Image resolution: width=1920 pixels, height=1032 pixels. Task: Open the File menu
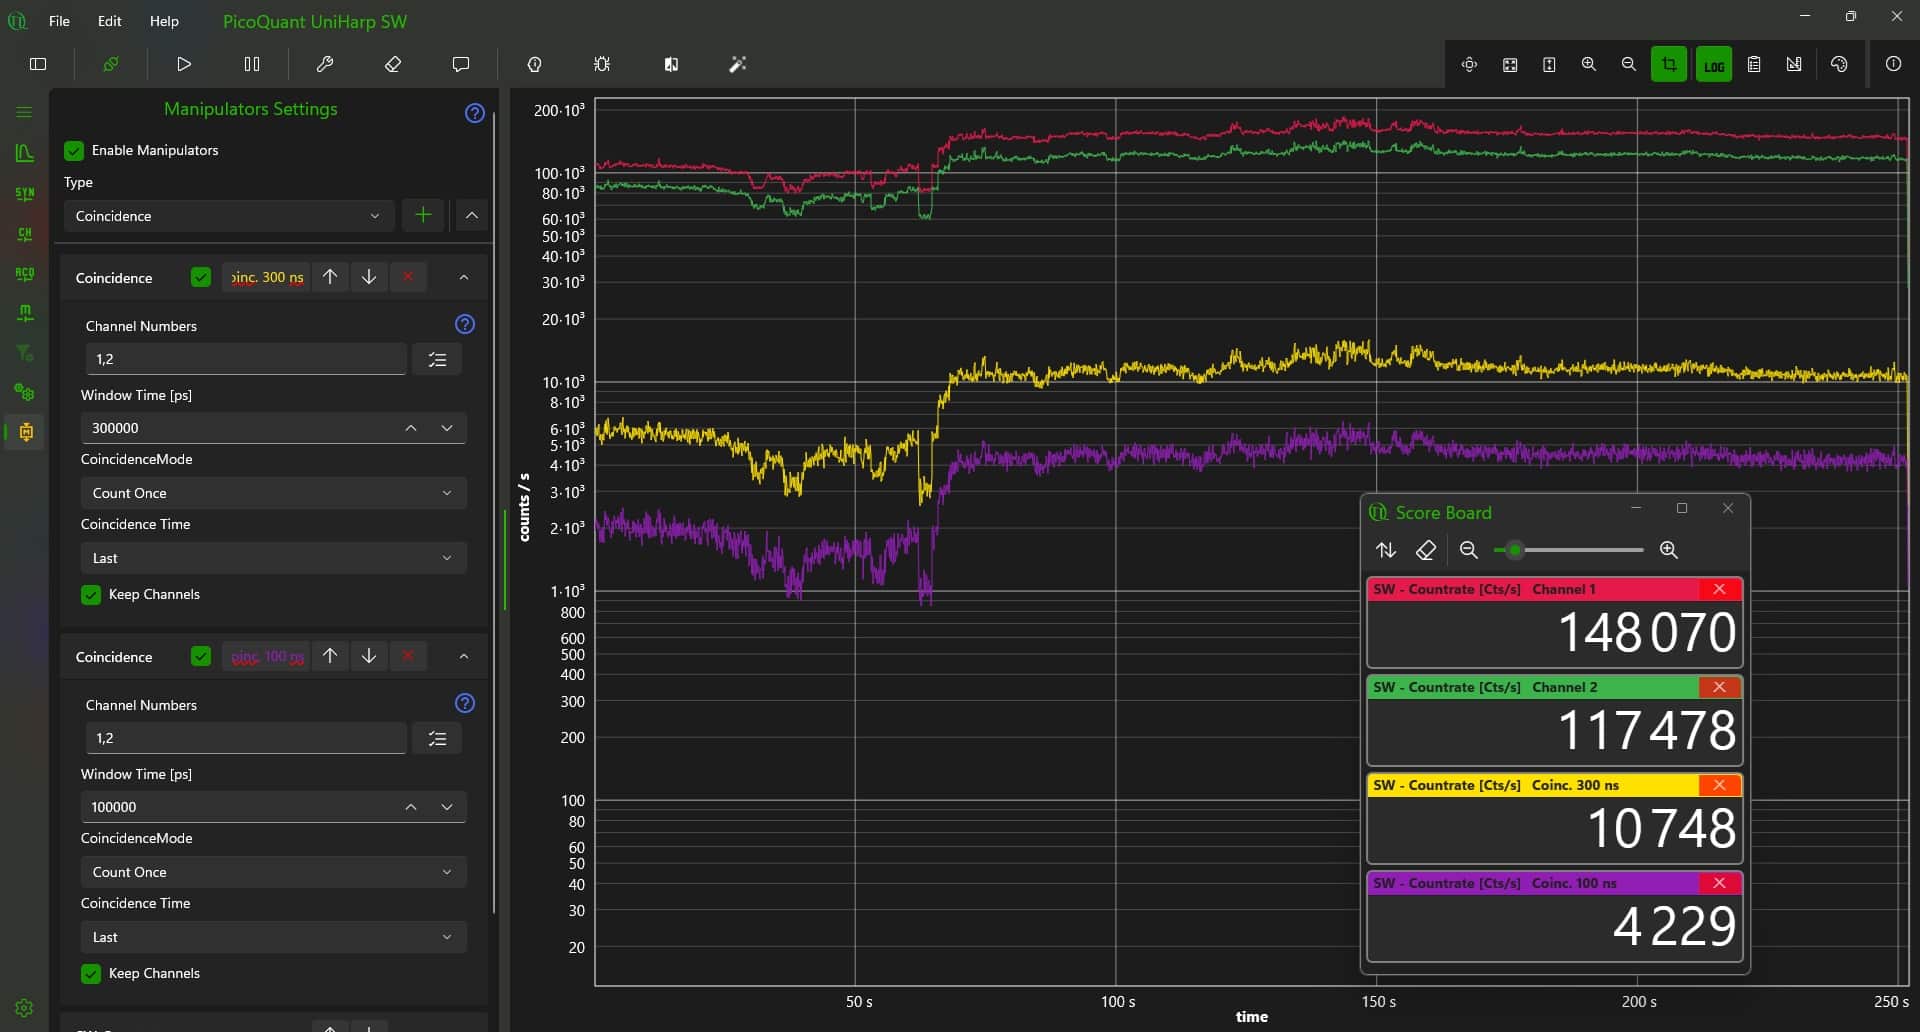[x=59, y=20]
